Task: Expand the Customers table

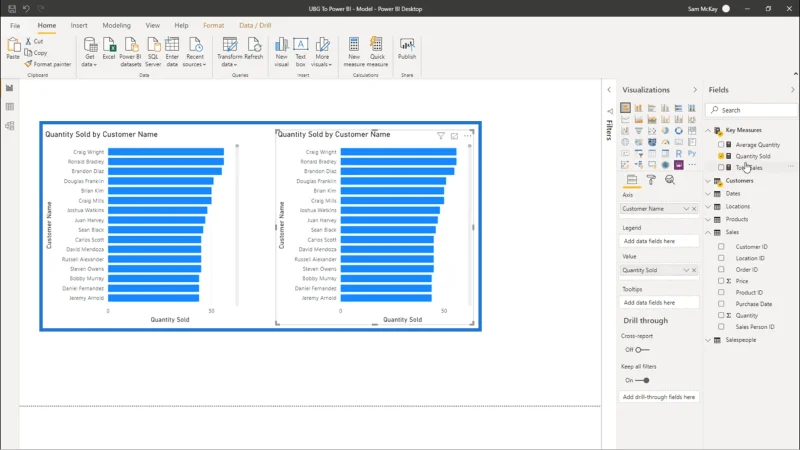Action: coord(708,181)
